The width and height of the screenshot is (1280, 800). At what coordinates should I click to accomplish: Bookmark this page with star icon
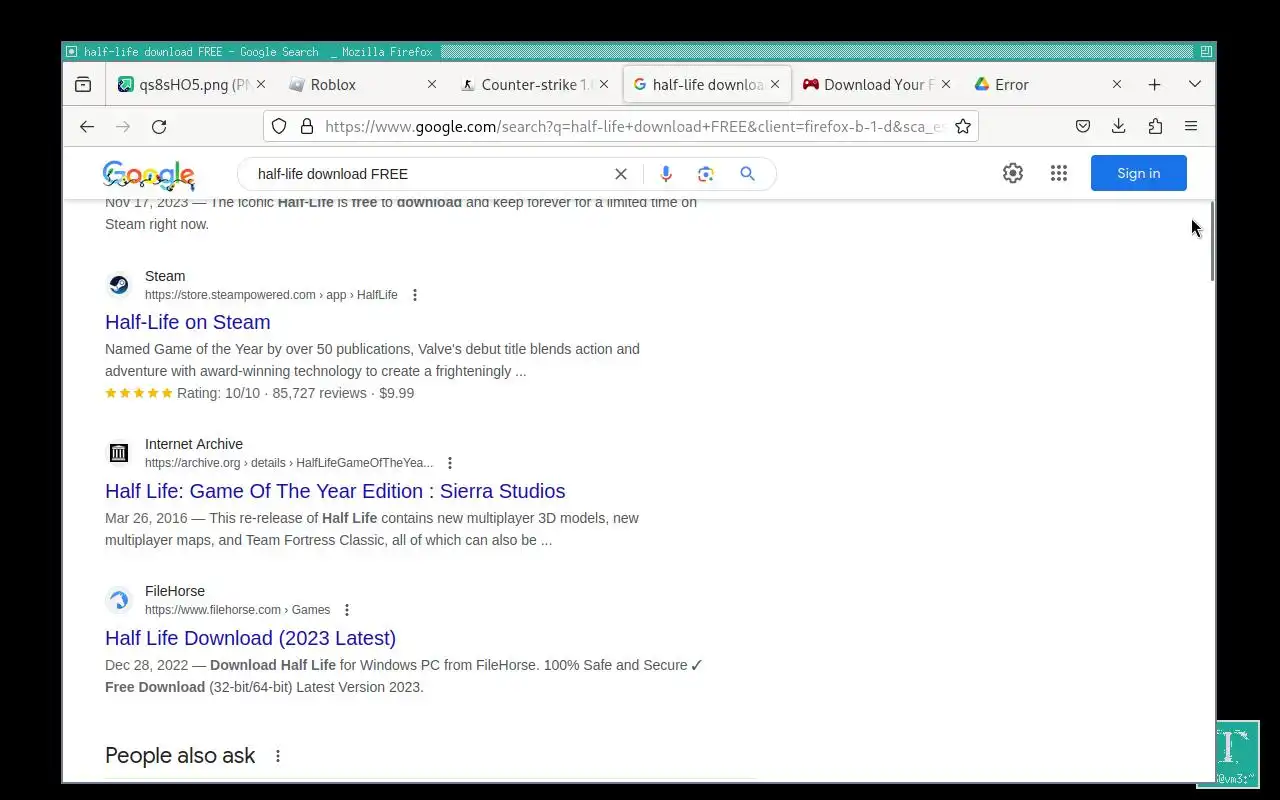pos(962,126)
